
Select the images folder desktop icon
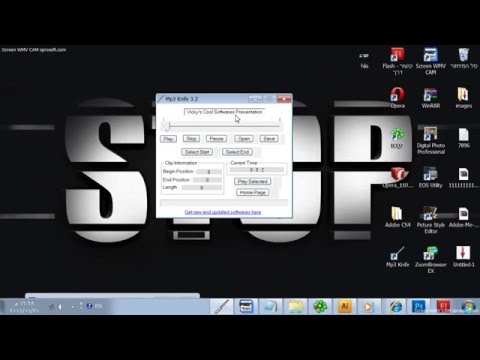click(x=464, y=98)
